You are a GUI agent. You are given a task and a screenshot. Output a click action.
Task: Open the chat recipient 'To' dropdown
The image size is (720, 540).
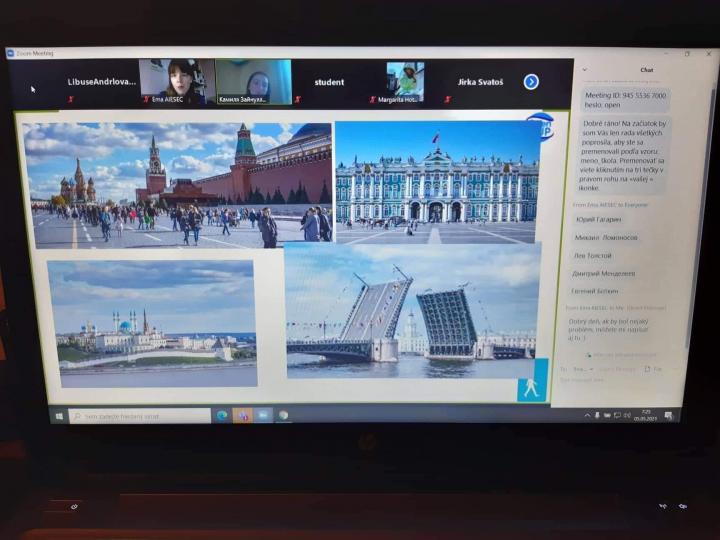point(583,369)
